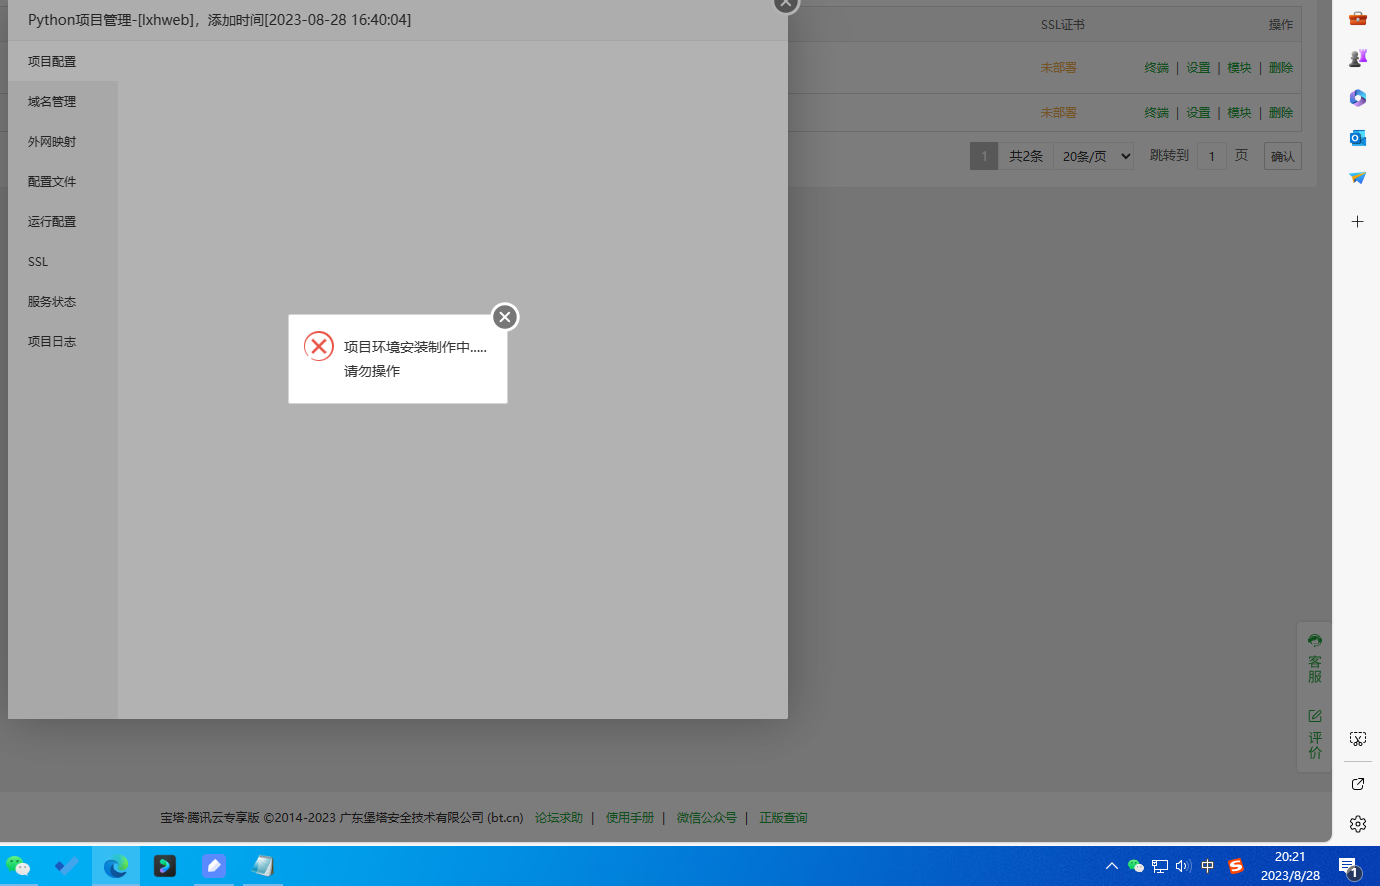Click the WeChat system tray icon
The width and height of the screenshot is (1380, 886).
(1136, 866)
